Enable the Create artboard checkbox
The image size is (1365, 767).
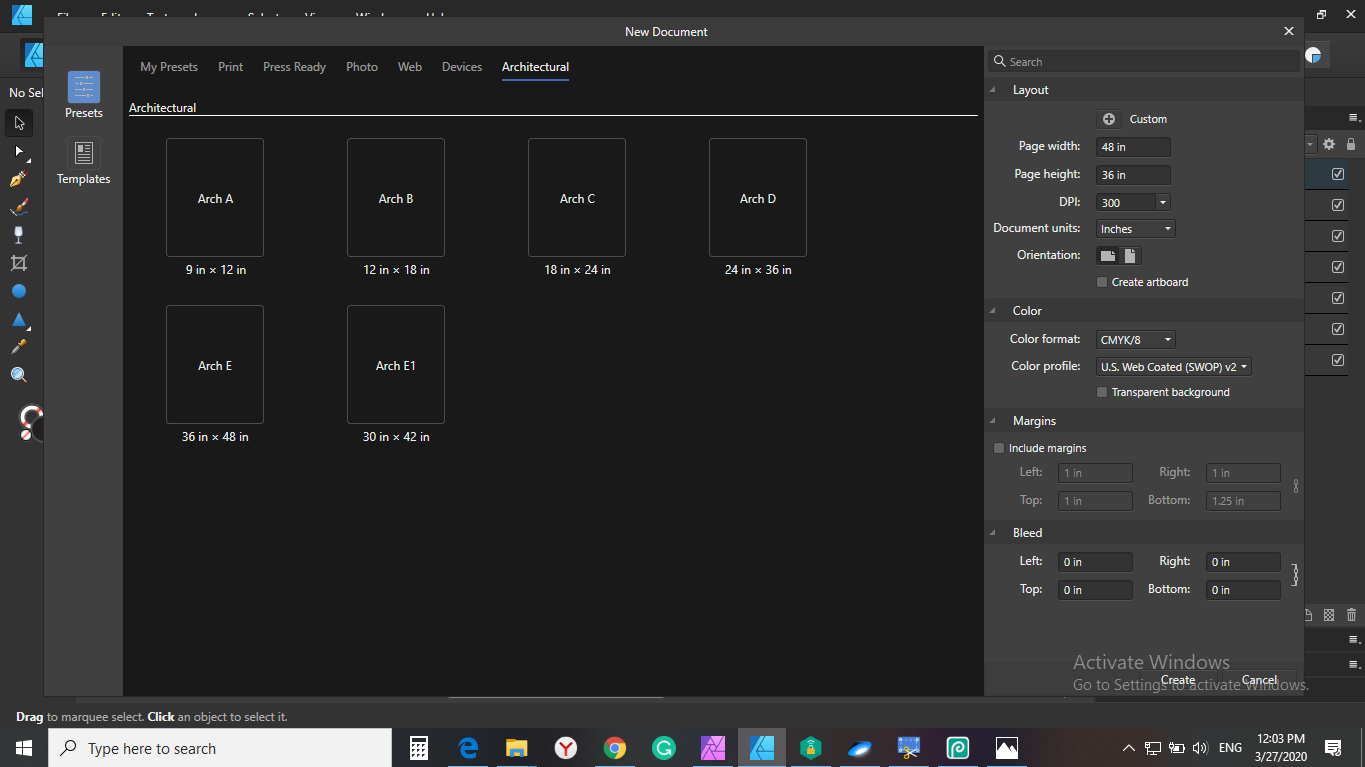[x=1102, y=282]
